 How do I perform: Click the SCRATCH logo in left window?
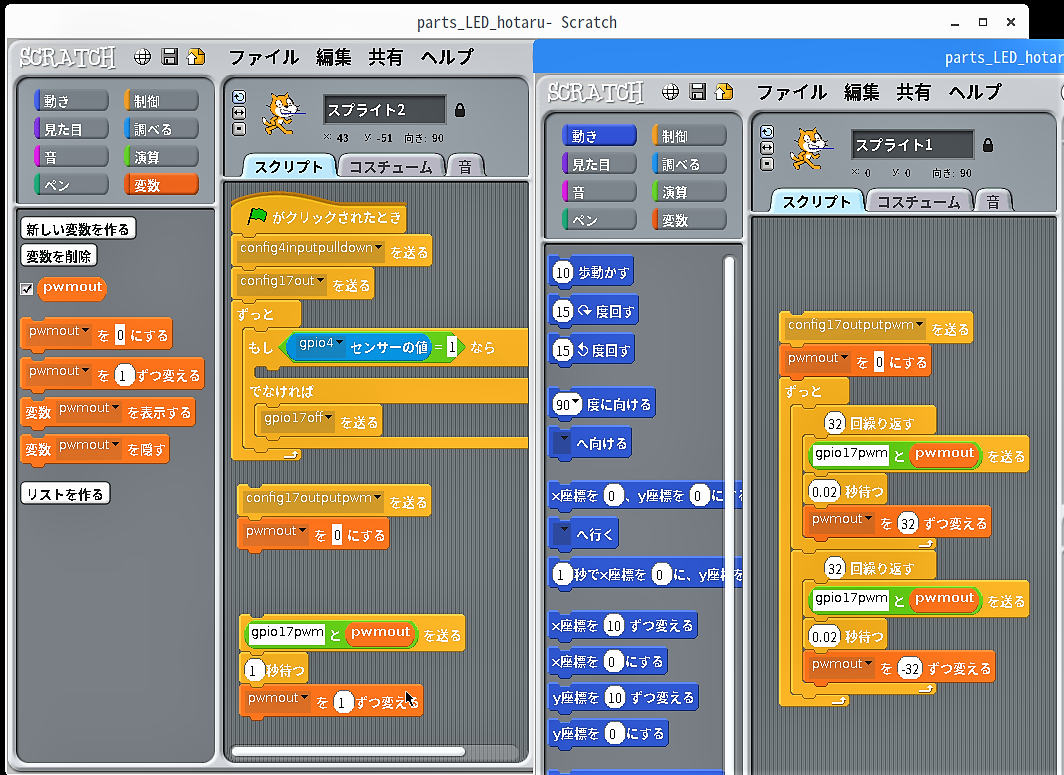point(67,58)
